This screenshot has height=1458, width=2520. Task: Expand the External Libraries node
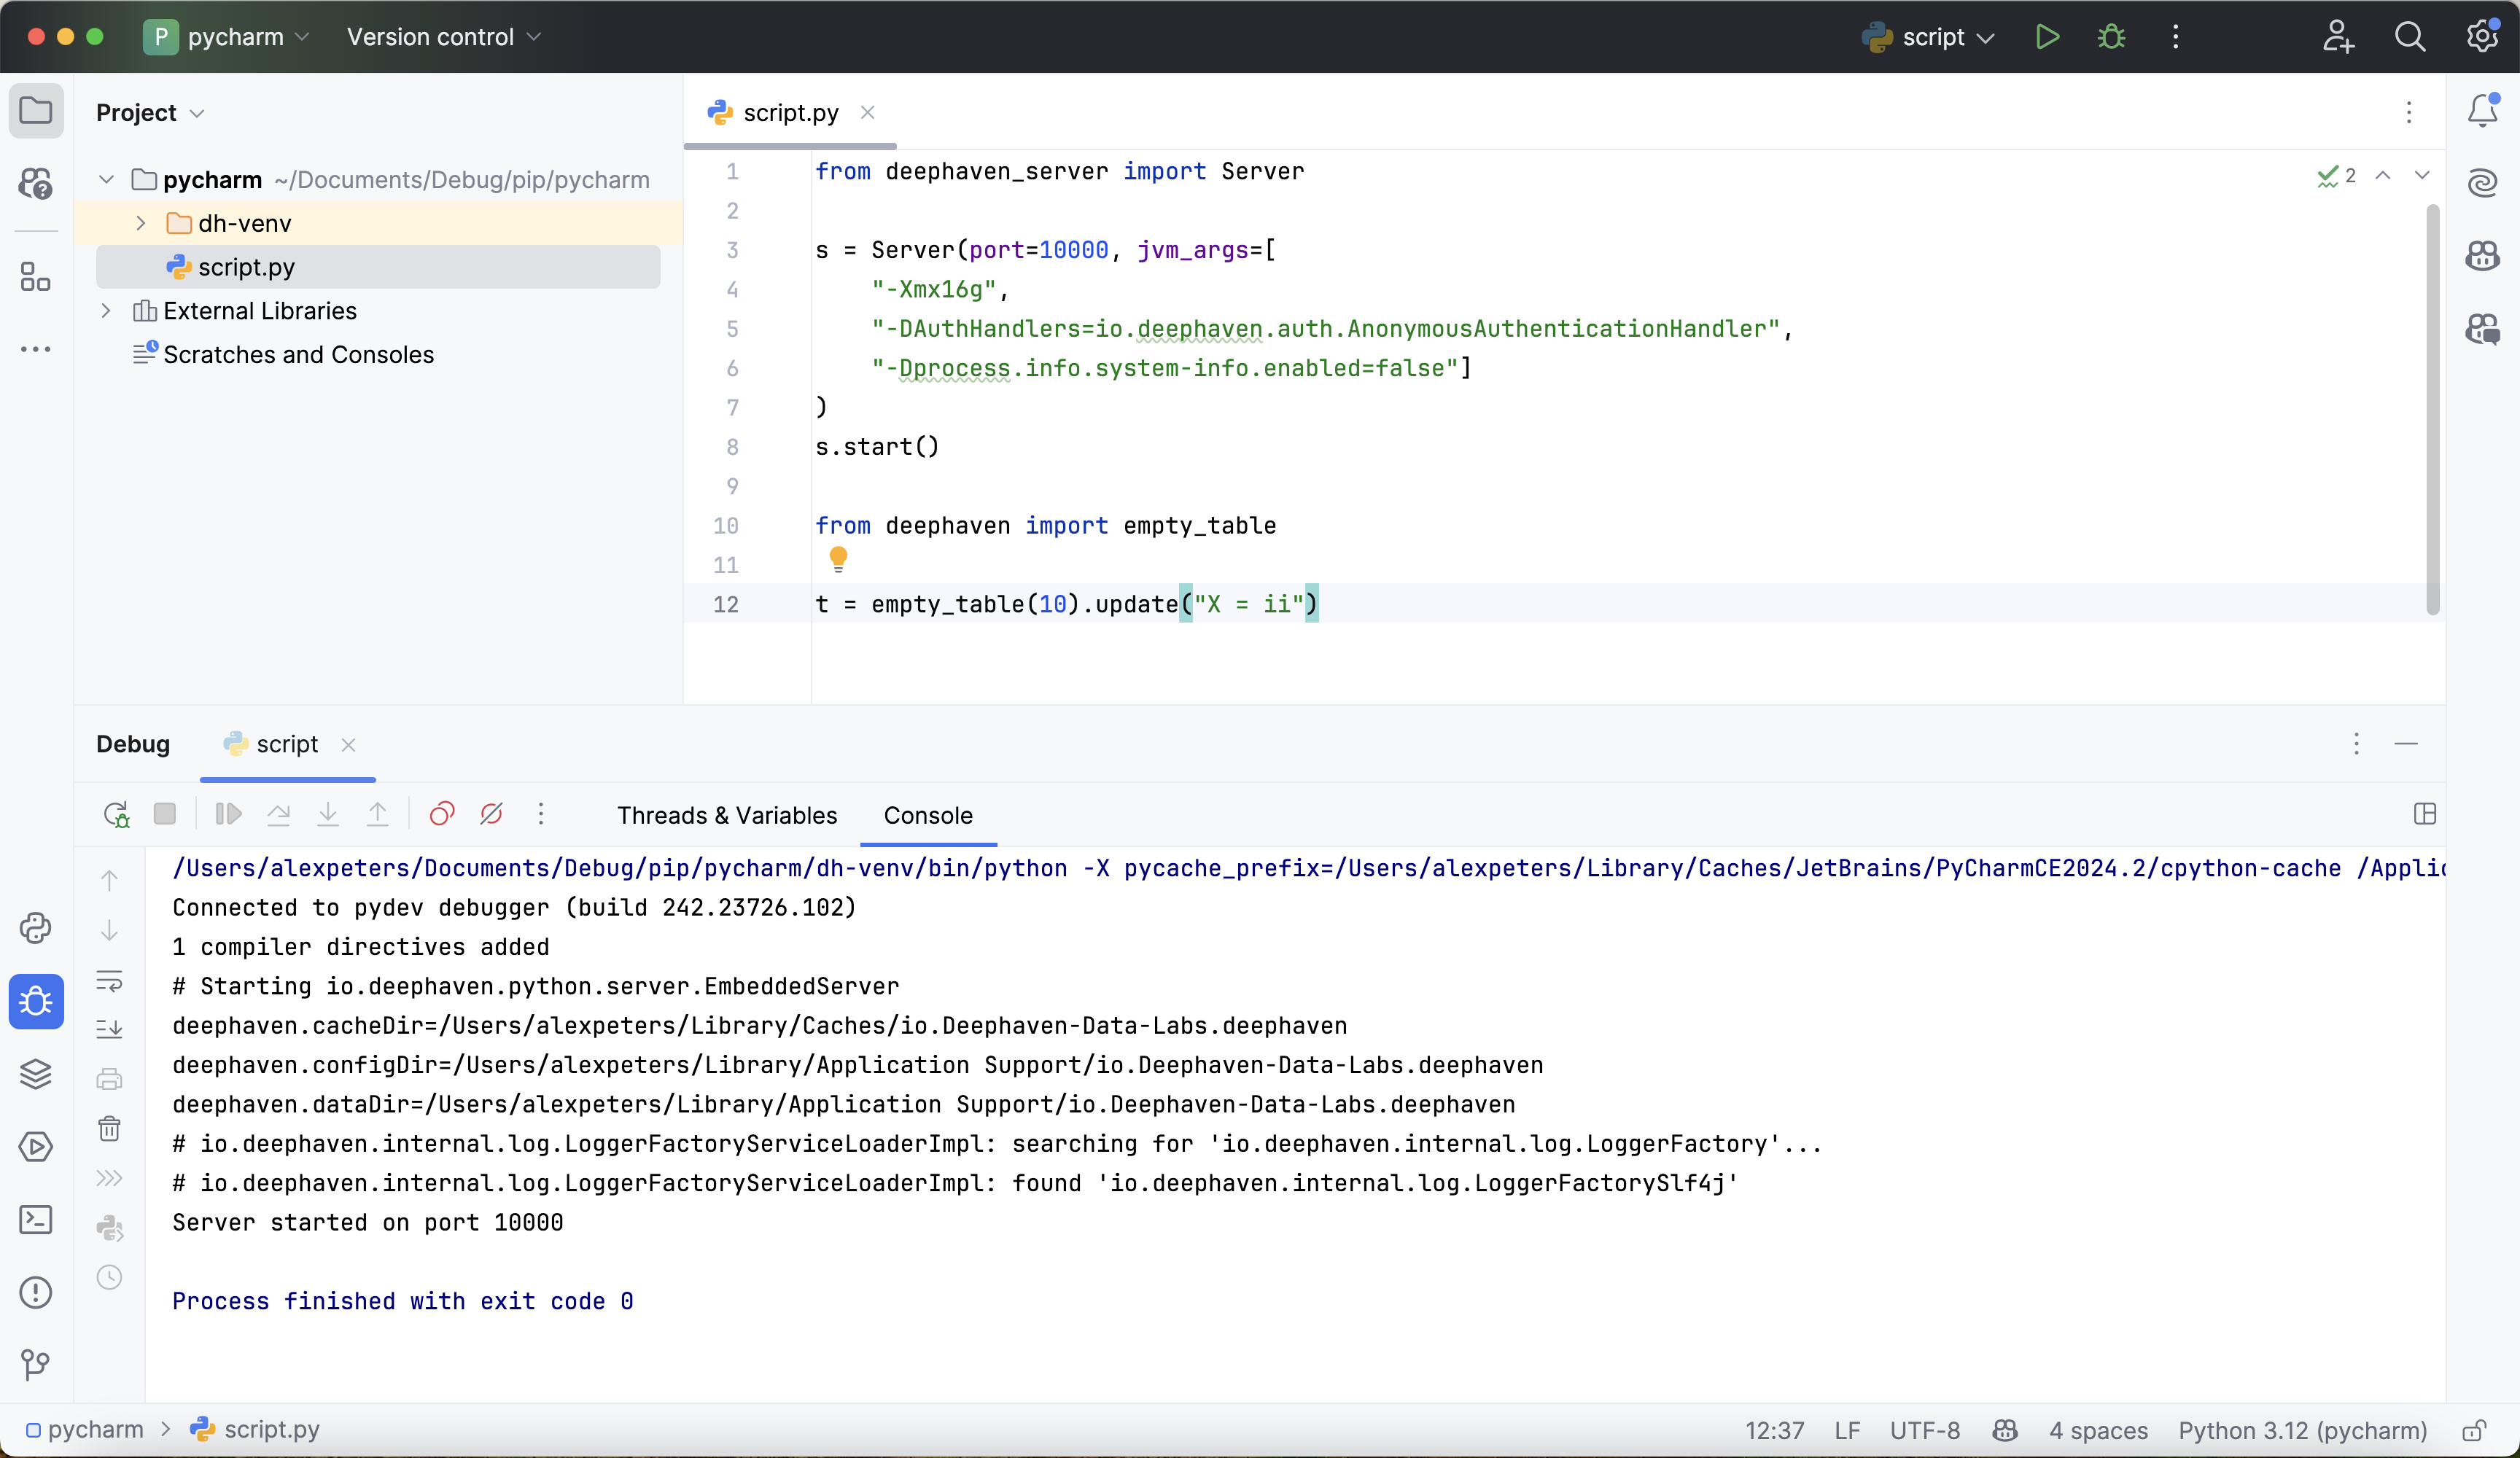pyautogui.click(x=106, y=311)
